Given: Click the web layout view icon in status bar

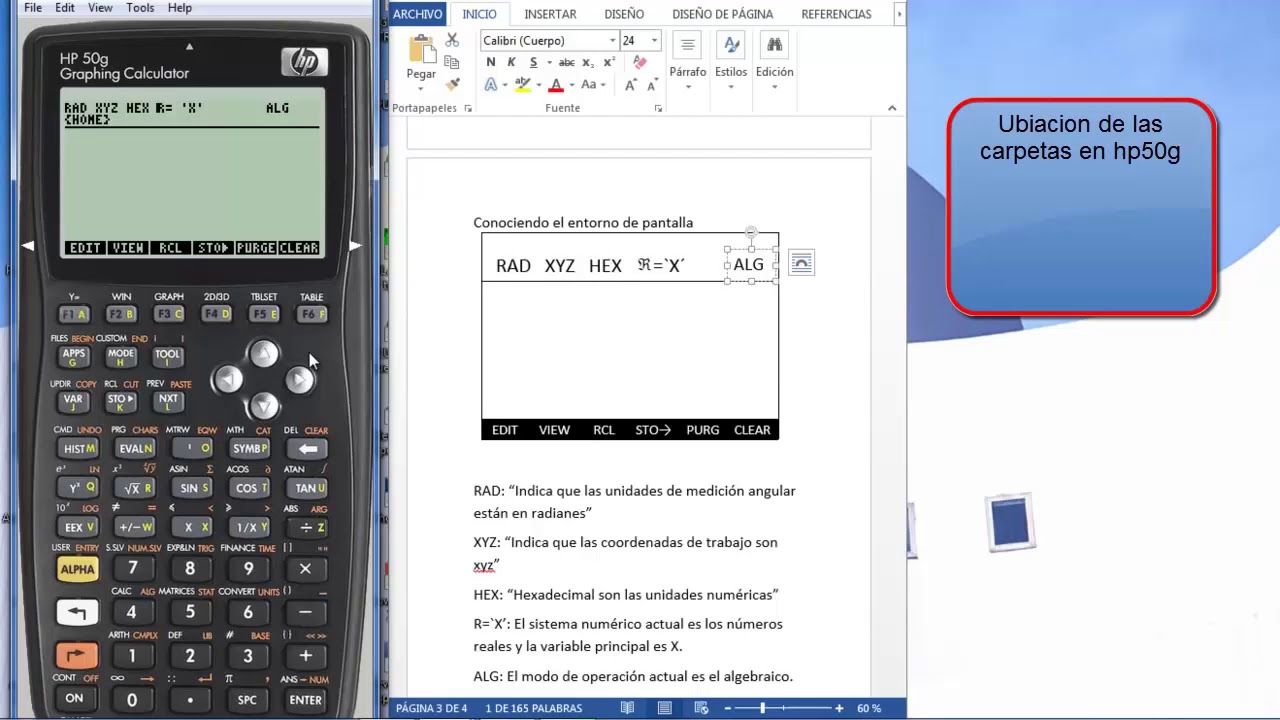Looking at the screenshot, I should (x=700, y=708).
